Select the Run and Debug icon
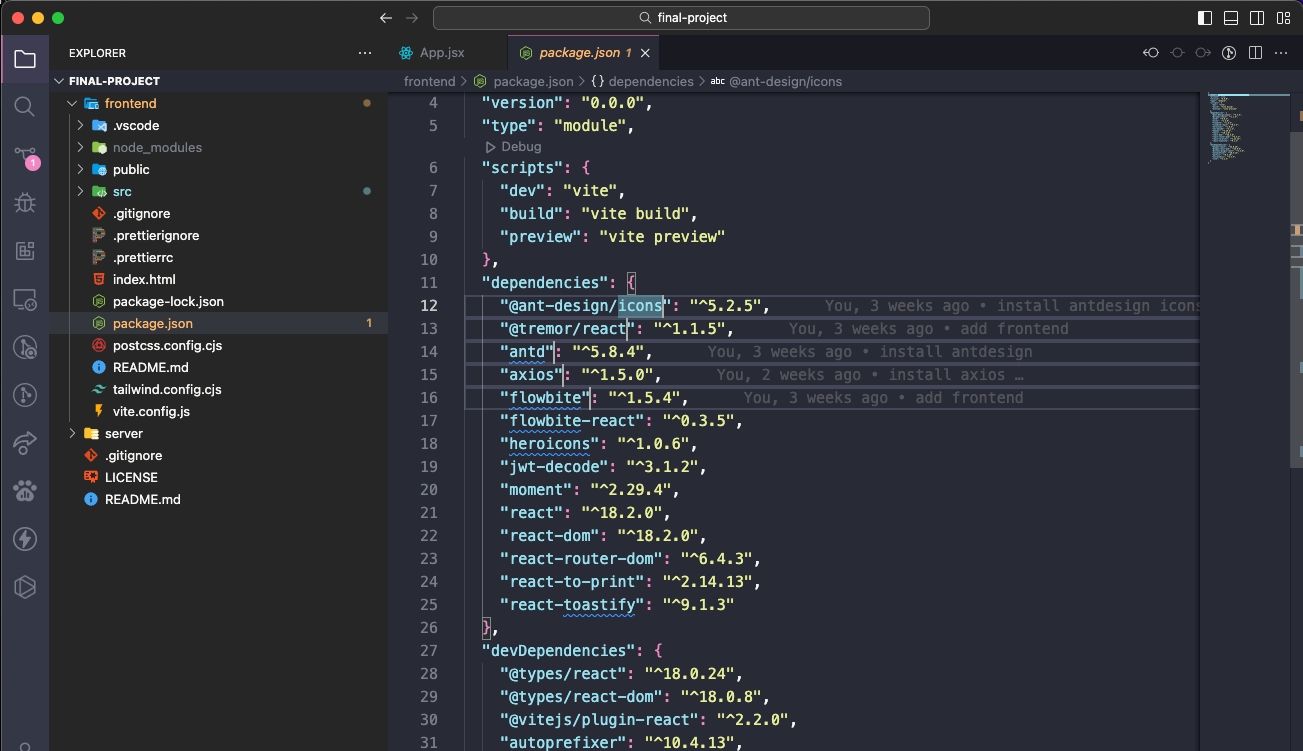The width and height of the screenshot is (1303, 751). pos(25,202)
